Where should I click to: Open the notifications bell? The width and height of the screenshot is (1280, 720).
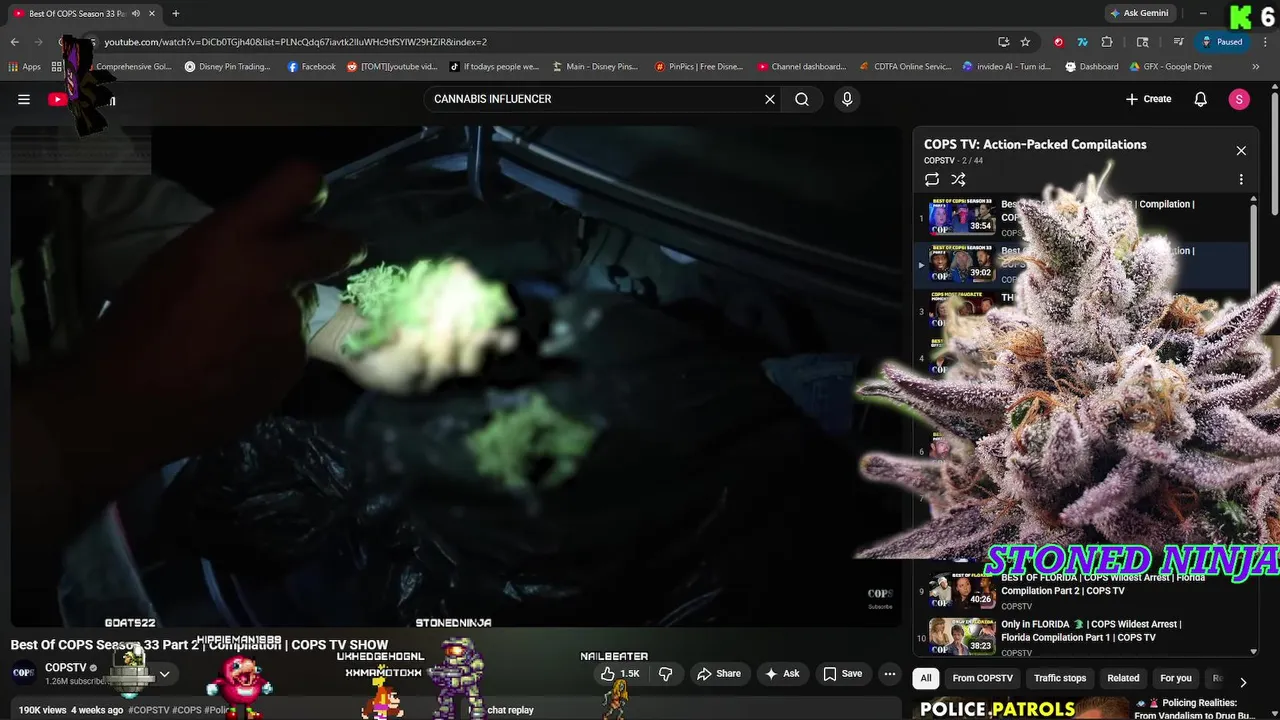[x=1201, y=99]
